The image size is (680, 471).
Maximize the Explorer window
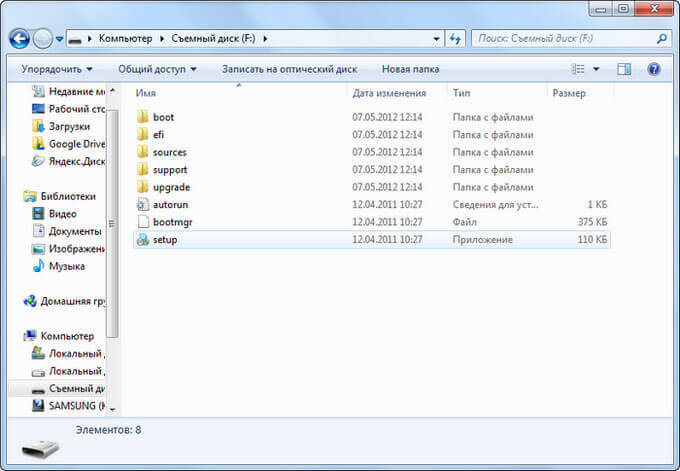coord(624,8)
